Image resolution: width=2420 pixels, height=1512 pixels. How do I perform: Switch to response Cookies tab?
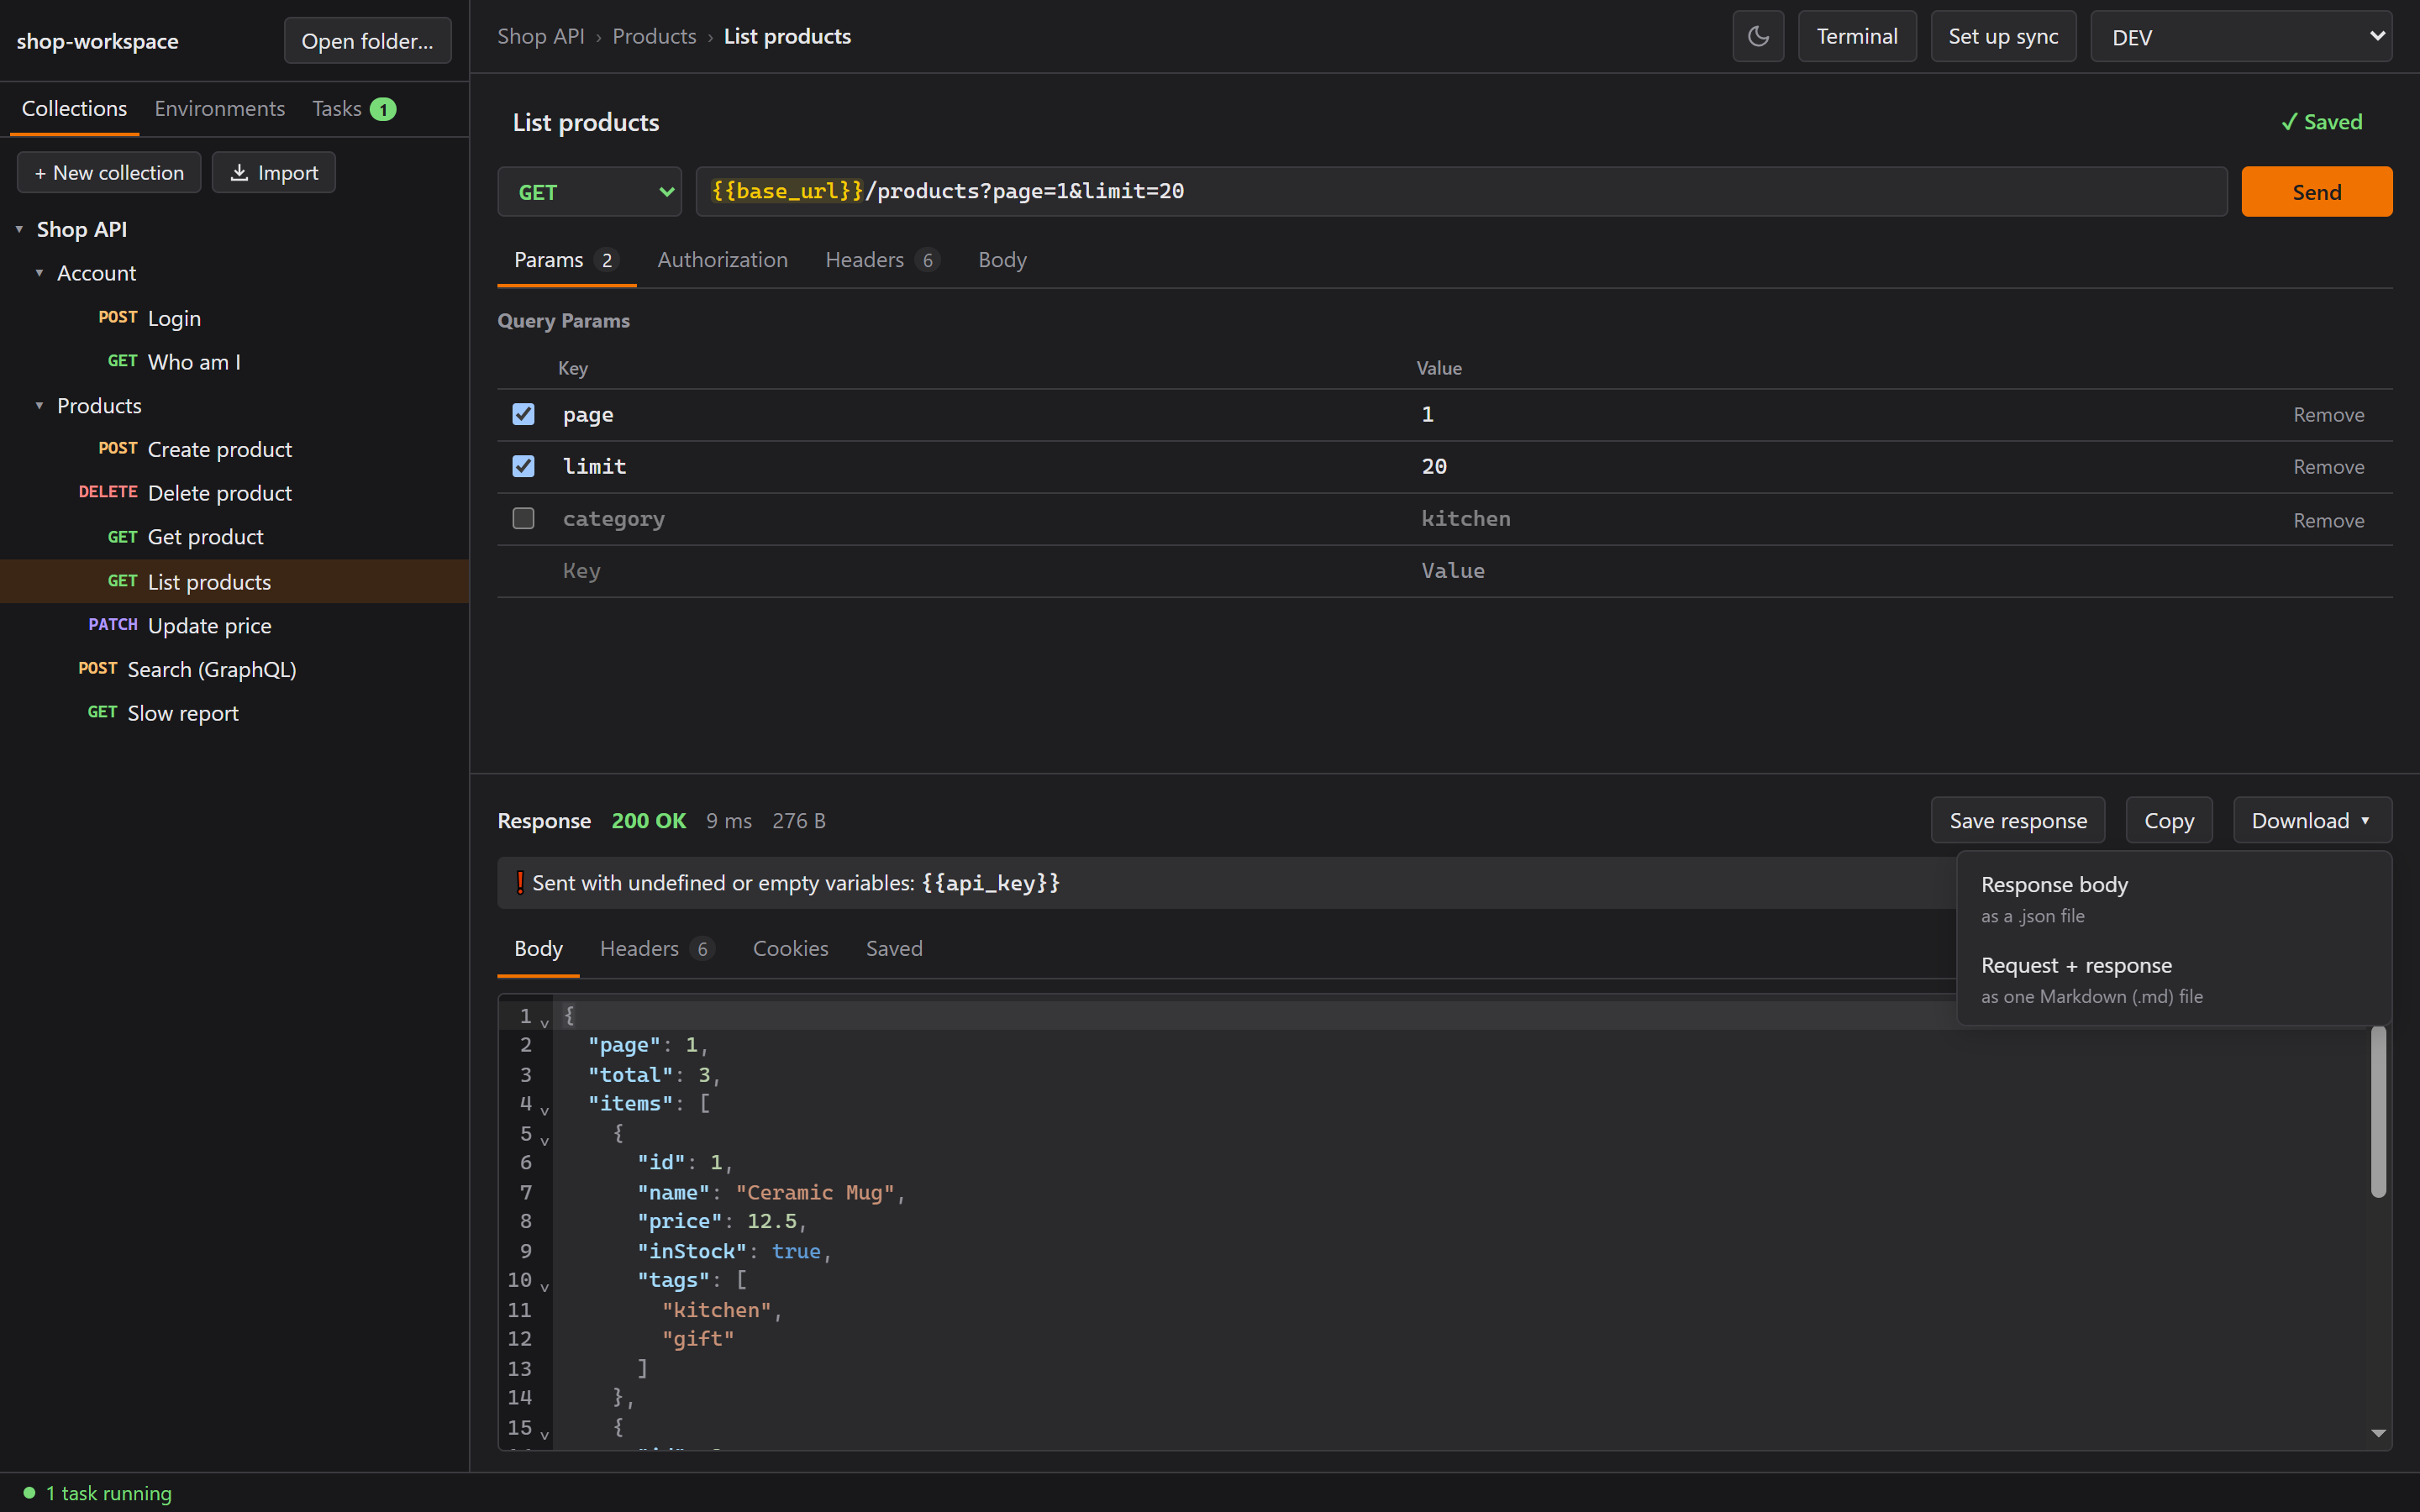tap(790, 948)
